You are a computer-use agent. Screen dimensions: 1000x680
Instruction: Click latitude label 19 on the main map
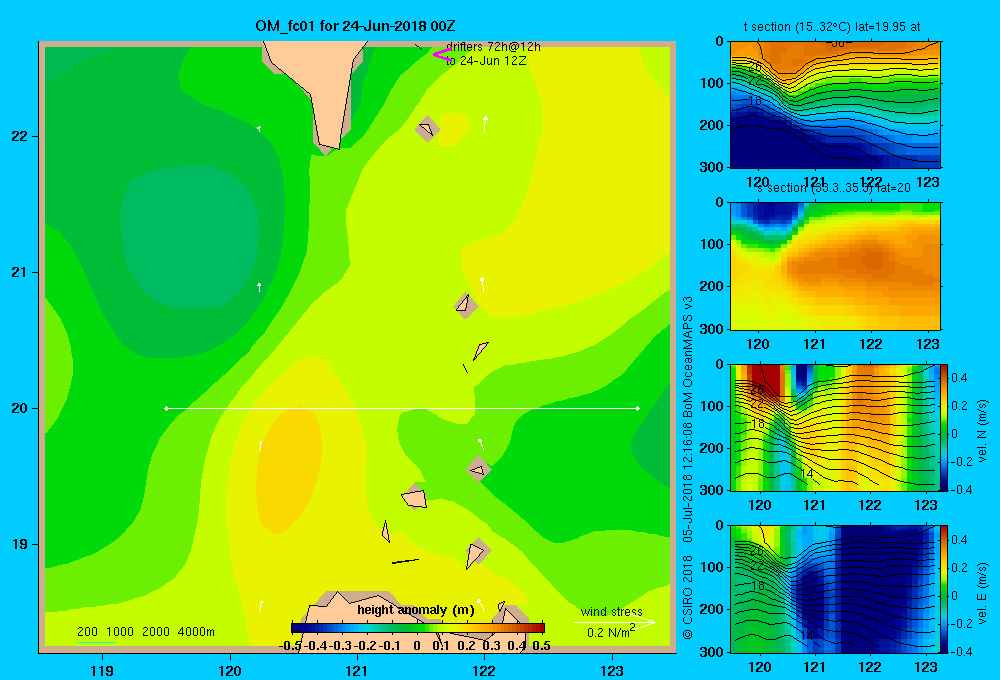click(19, 544)
